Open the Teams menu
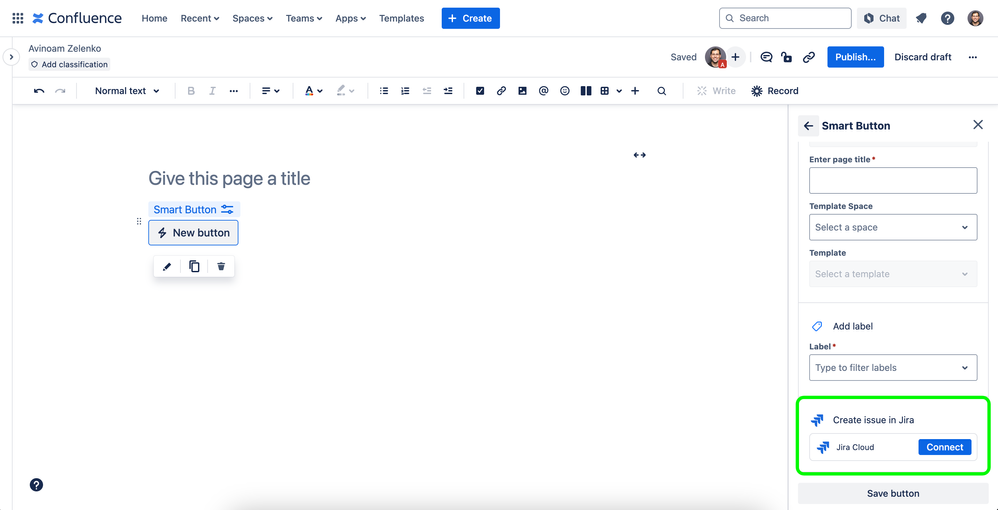The image size is (998, 510). [304, 18]
